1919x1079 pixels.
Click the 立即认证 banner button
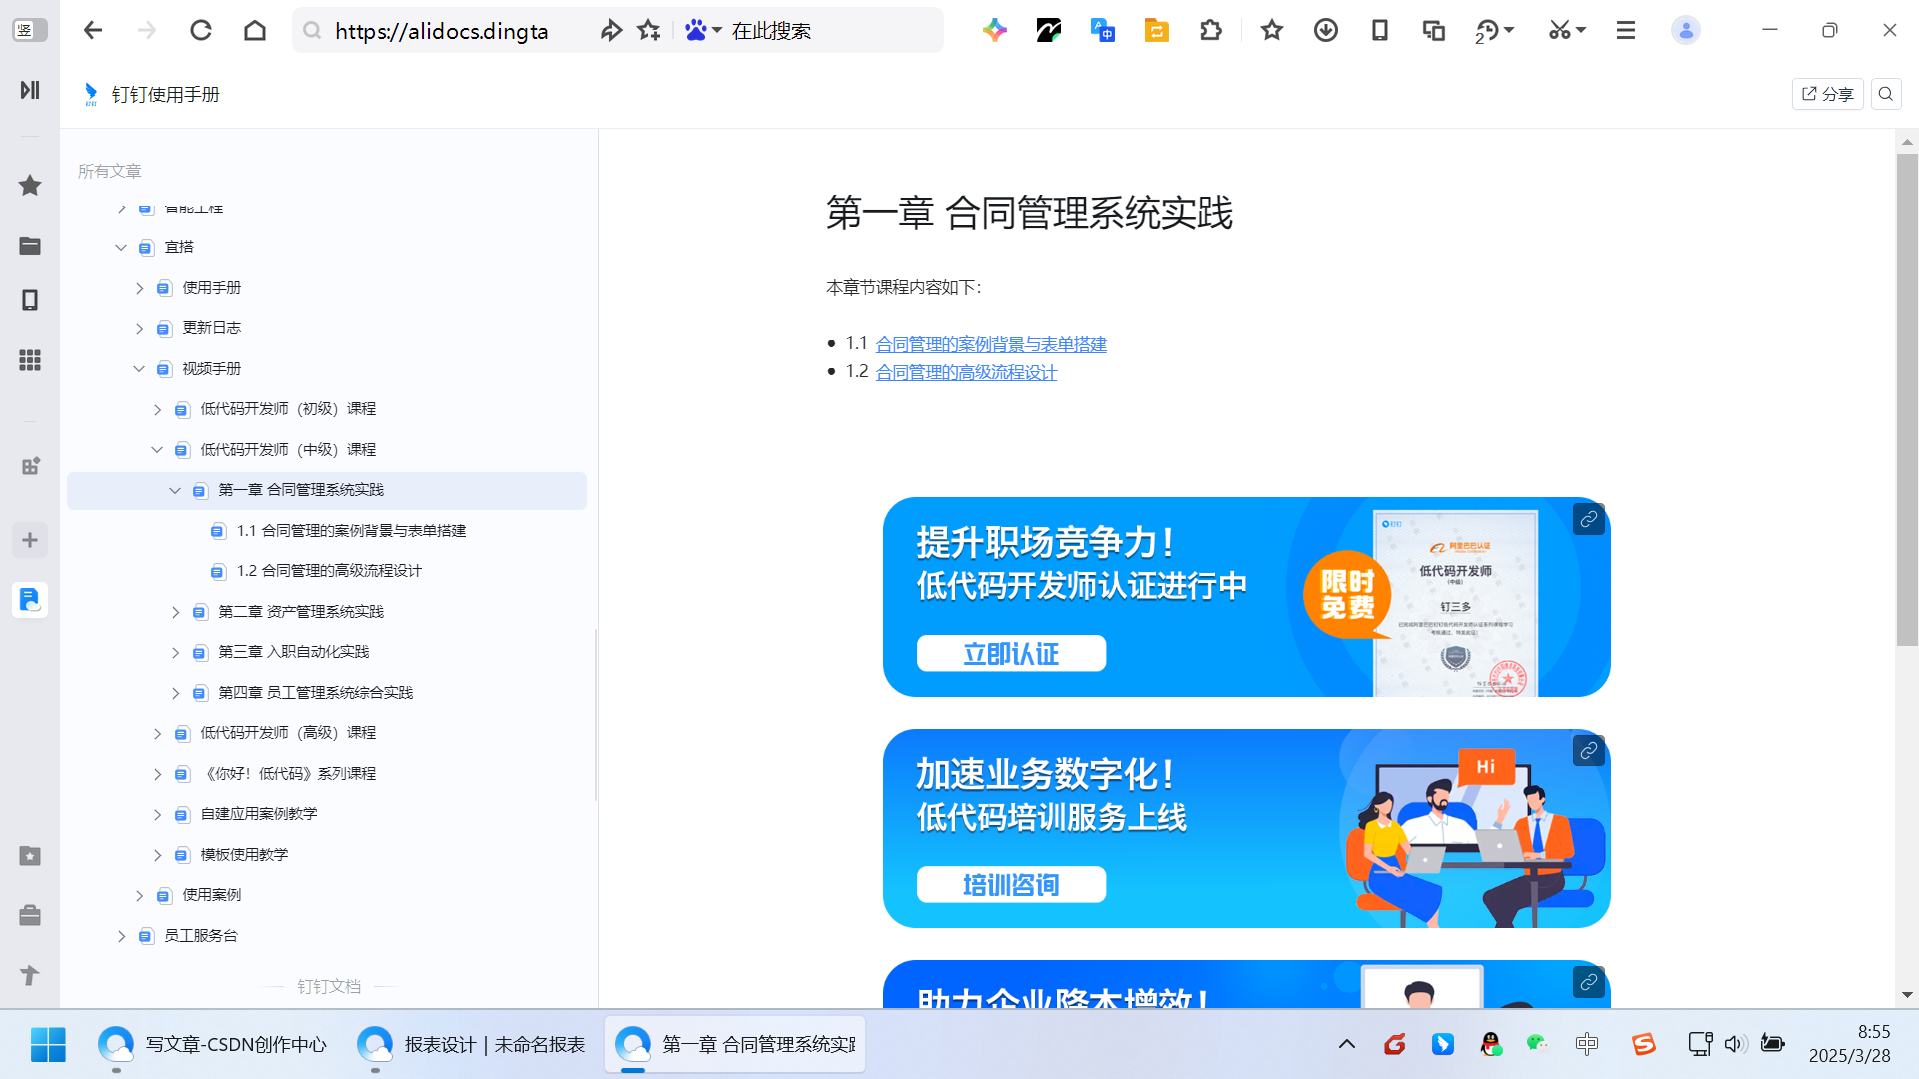1011,654
